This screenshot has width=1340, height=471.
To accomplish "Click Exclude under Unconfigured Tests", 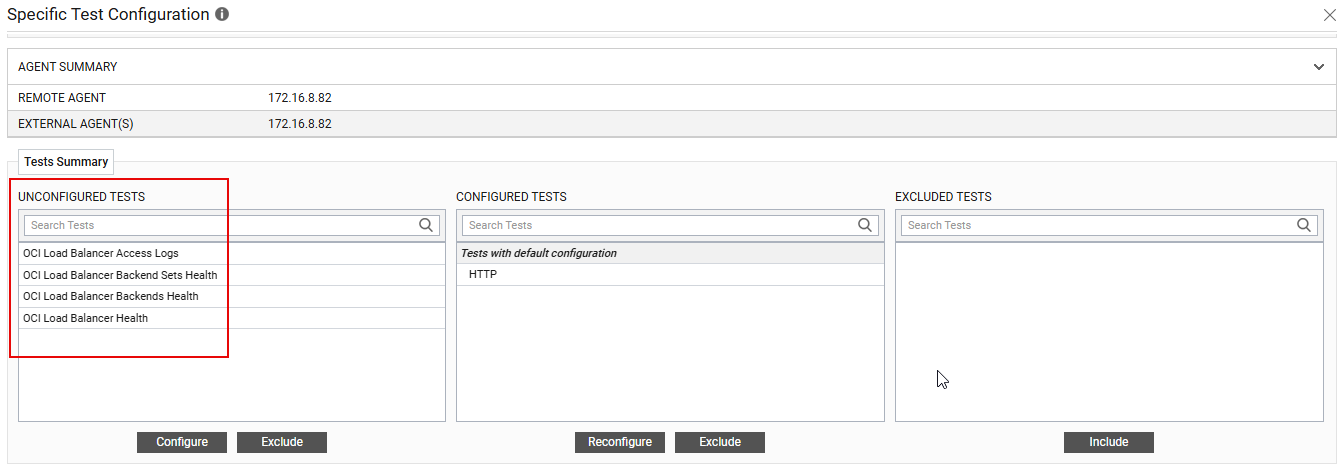I will tap(282, 442).
